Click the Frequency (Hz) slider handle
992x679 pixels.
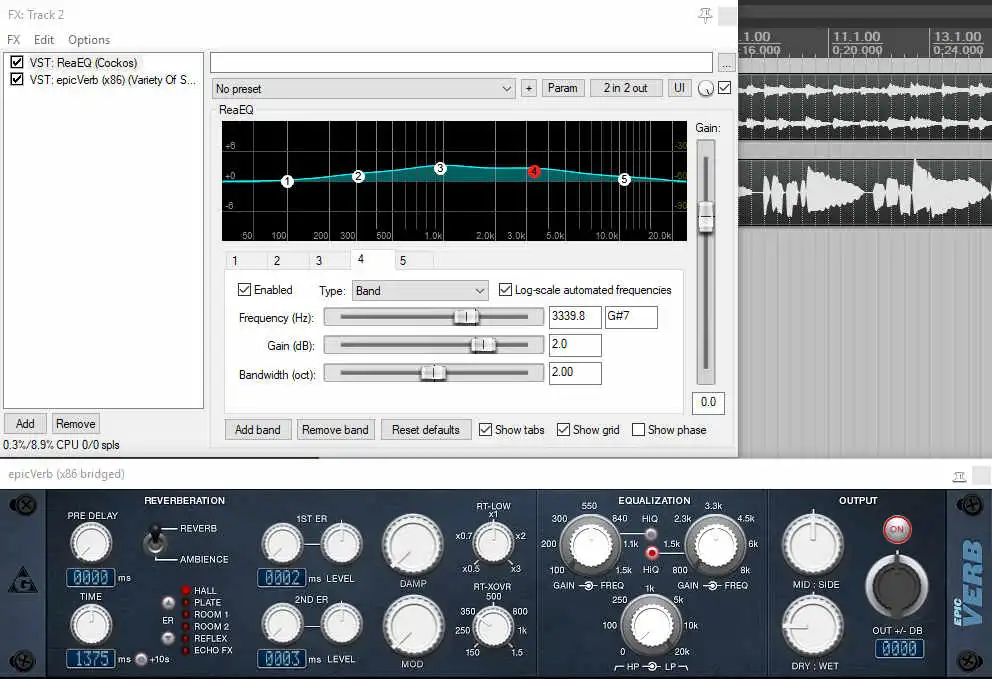(466, 316)
